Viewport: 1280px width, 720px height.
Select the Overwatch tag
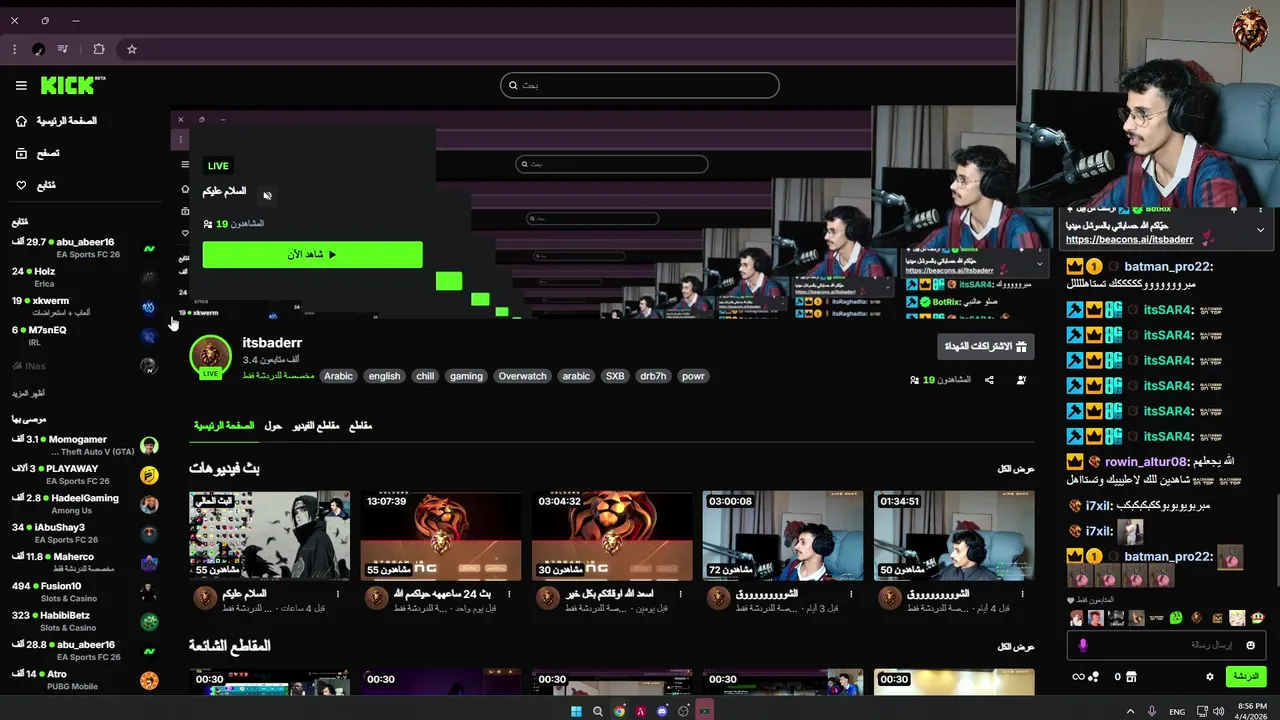tap(523, 376)
